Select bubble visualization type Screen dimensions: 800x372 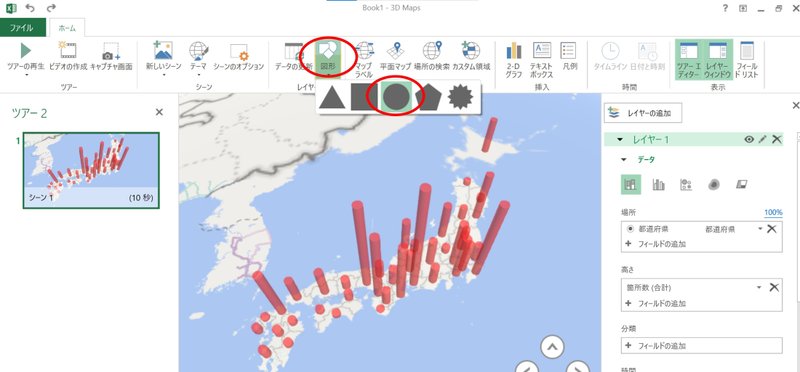click(x=686, y=184)
